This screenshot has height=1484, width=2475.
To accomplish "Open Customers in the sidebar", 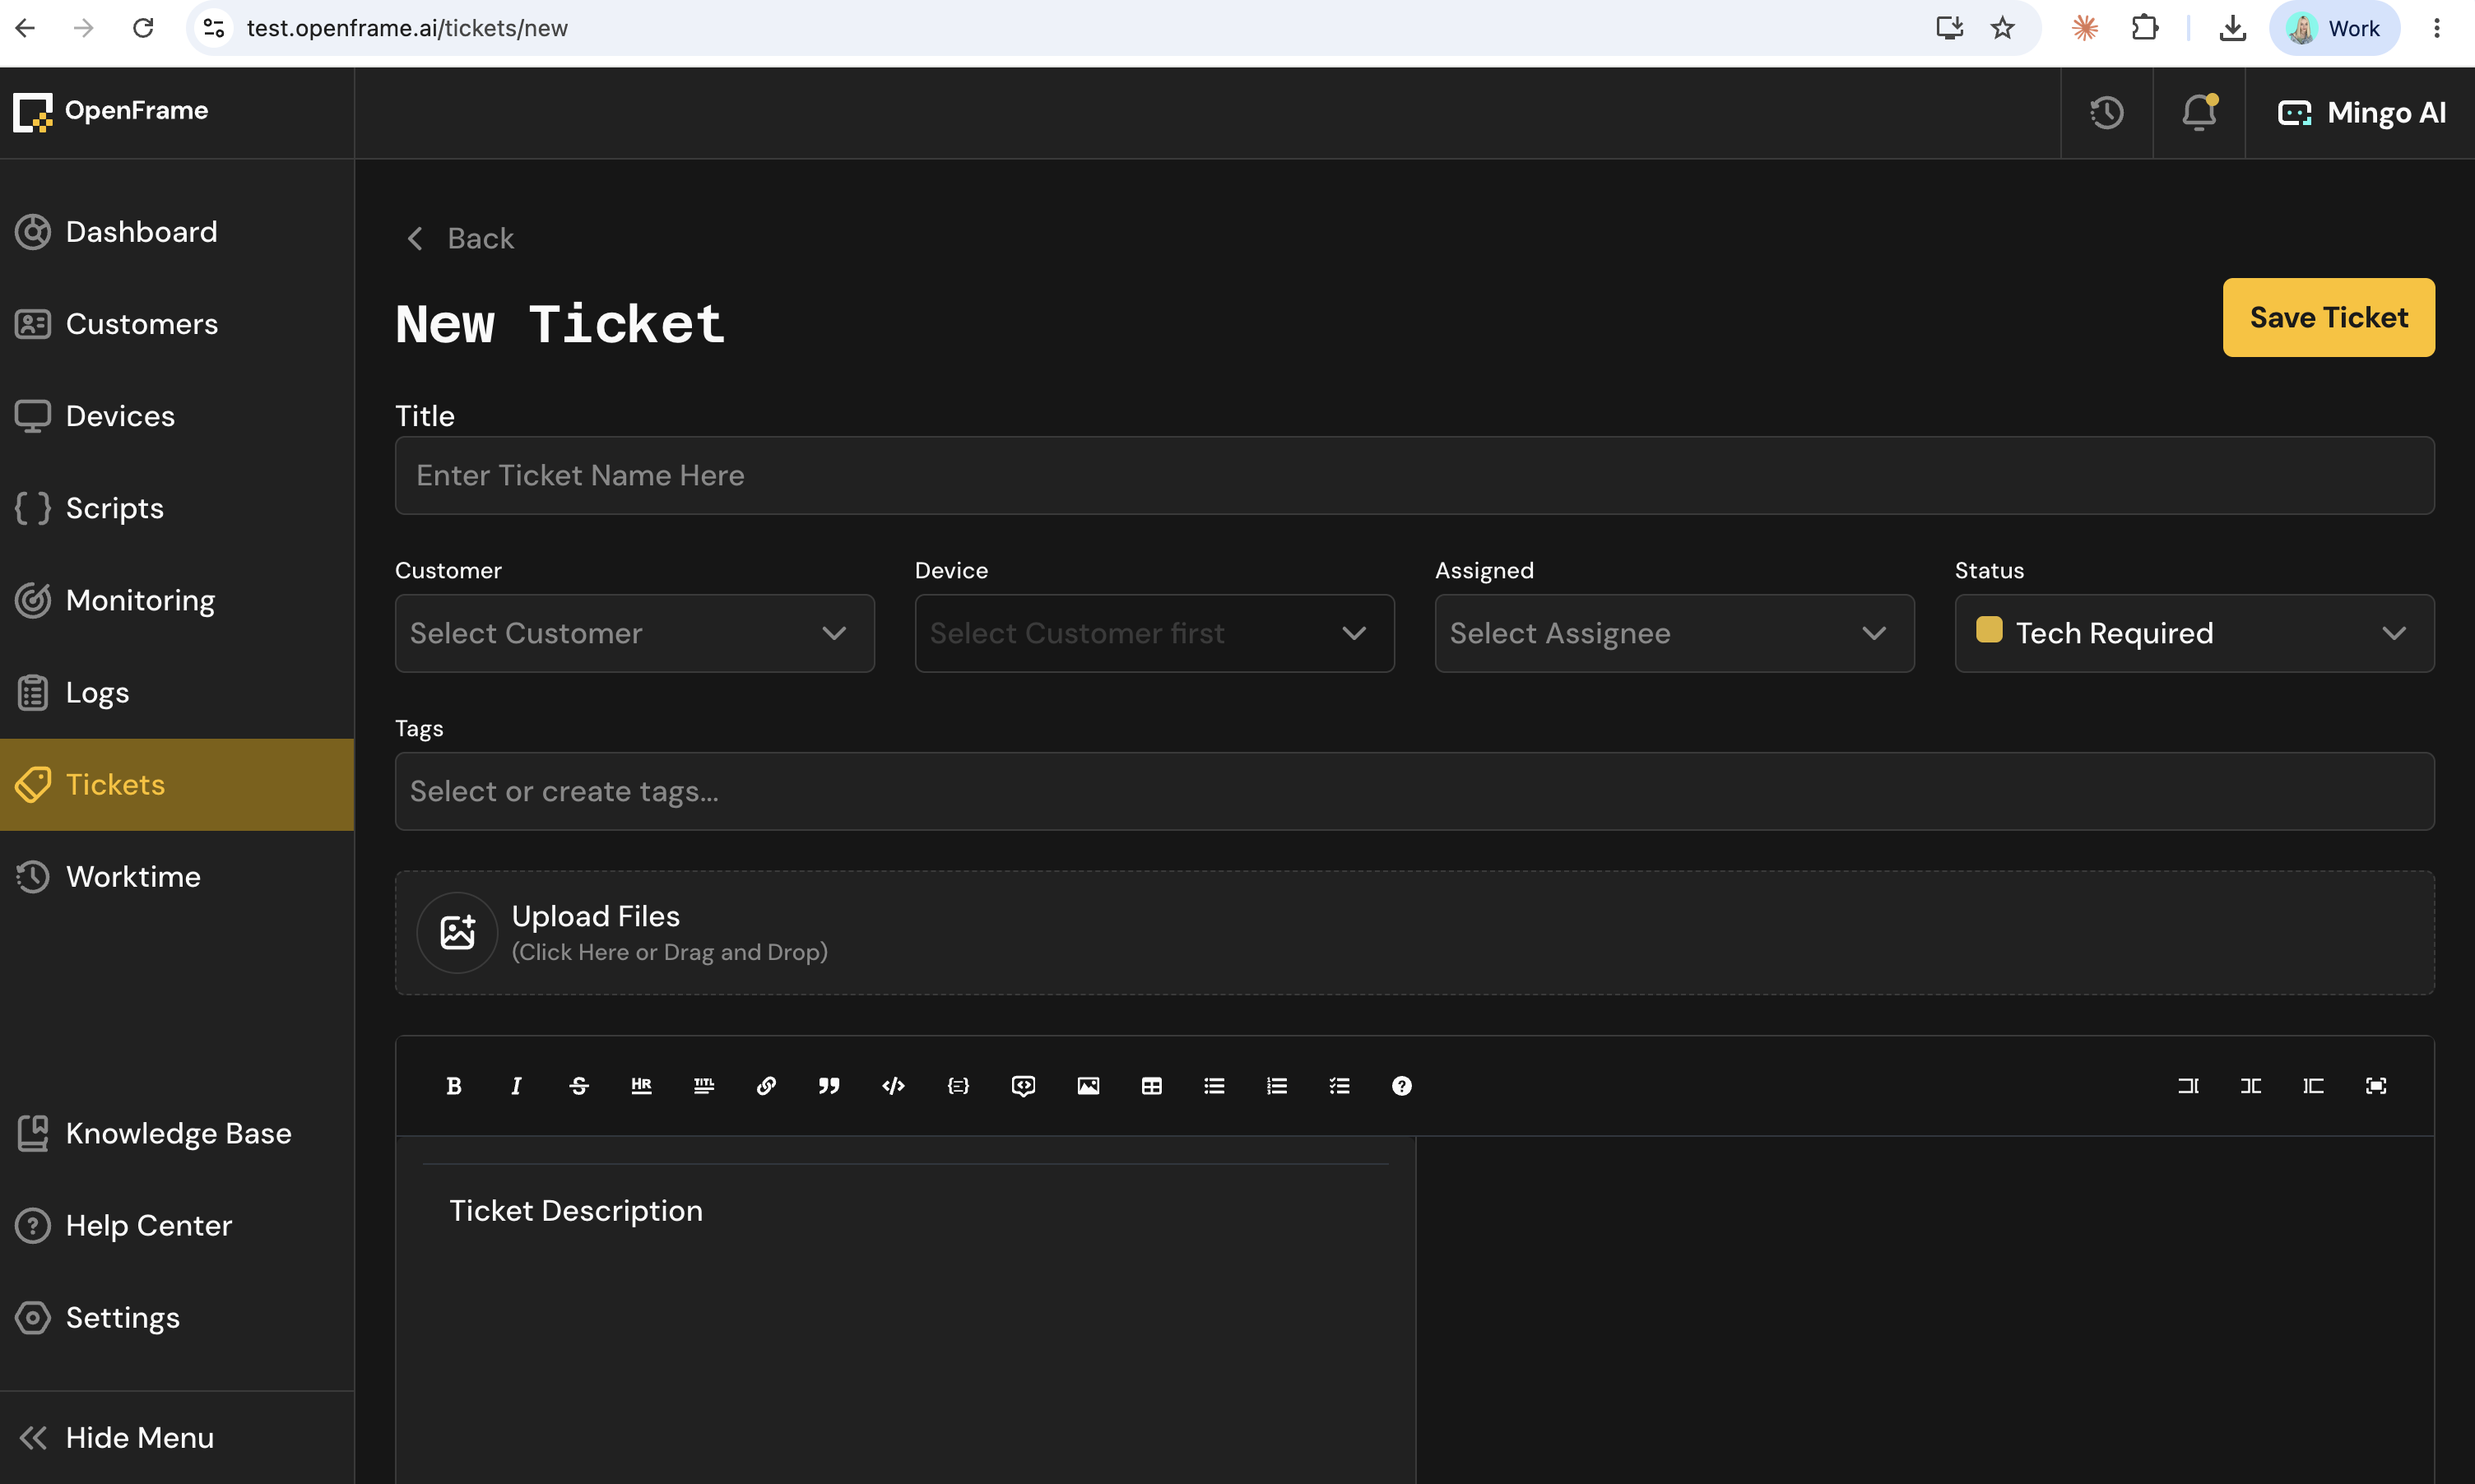I will tap(177, 324).
